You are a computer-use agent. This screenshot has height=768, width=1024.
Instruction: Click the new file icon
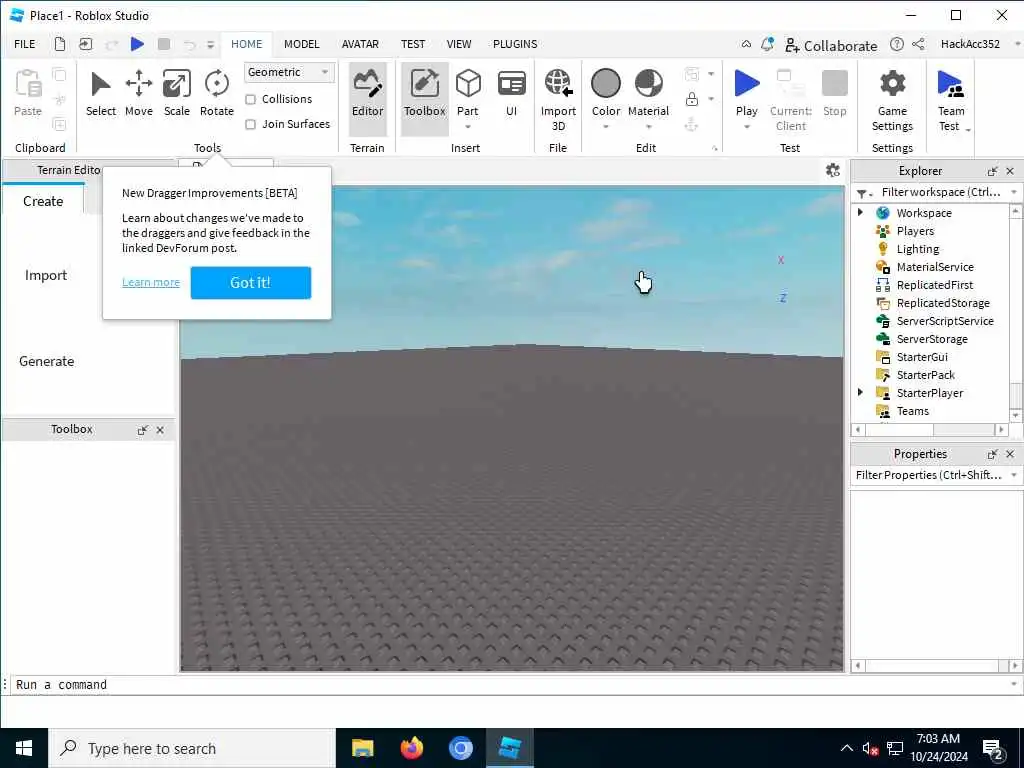(59, 44)
